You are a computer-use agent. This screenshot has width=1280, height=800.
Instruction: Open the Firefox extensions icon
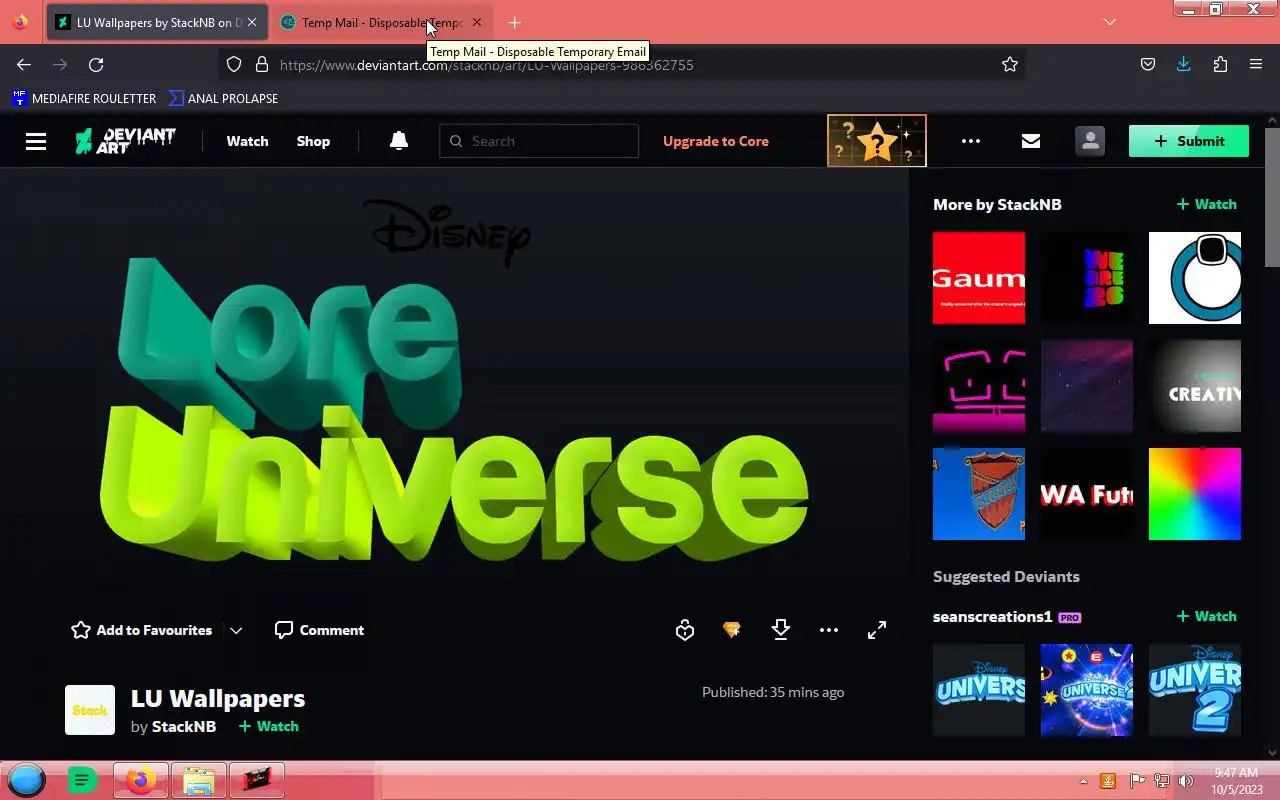[1220, 65]
